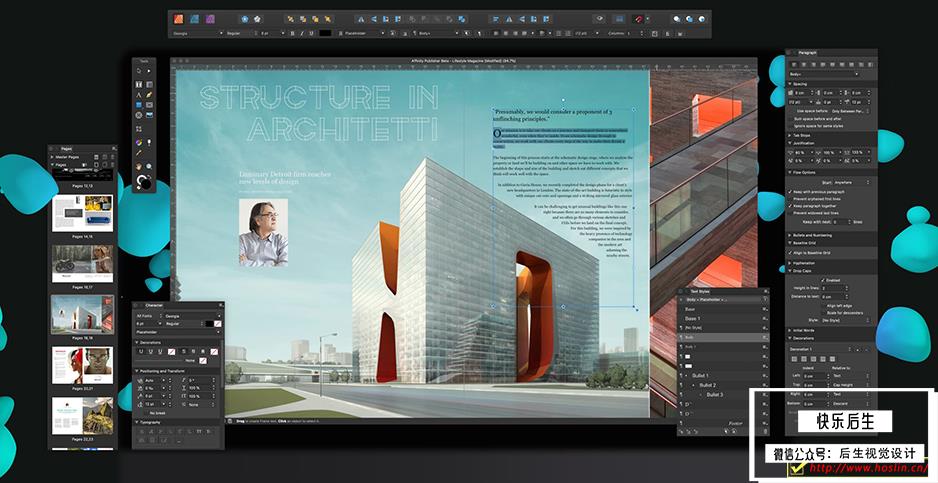Open the font family Georgia dropdown in toolbar
The image size is (938, 483).
[198, 34]
